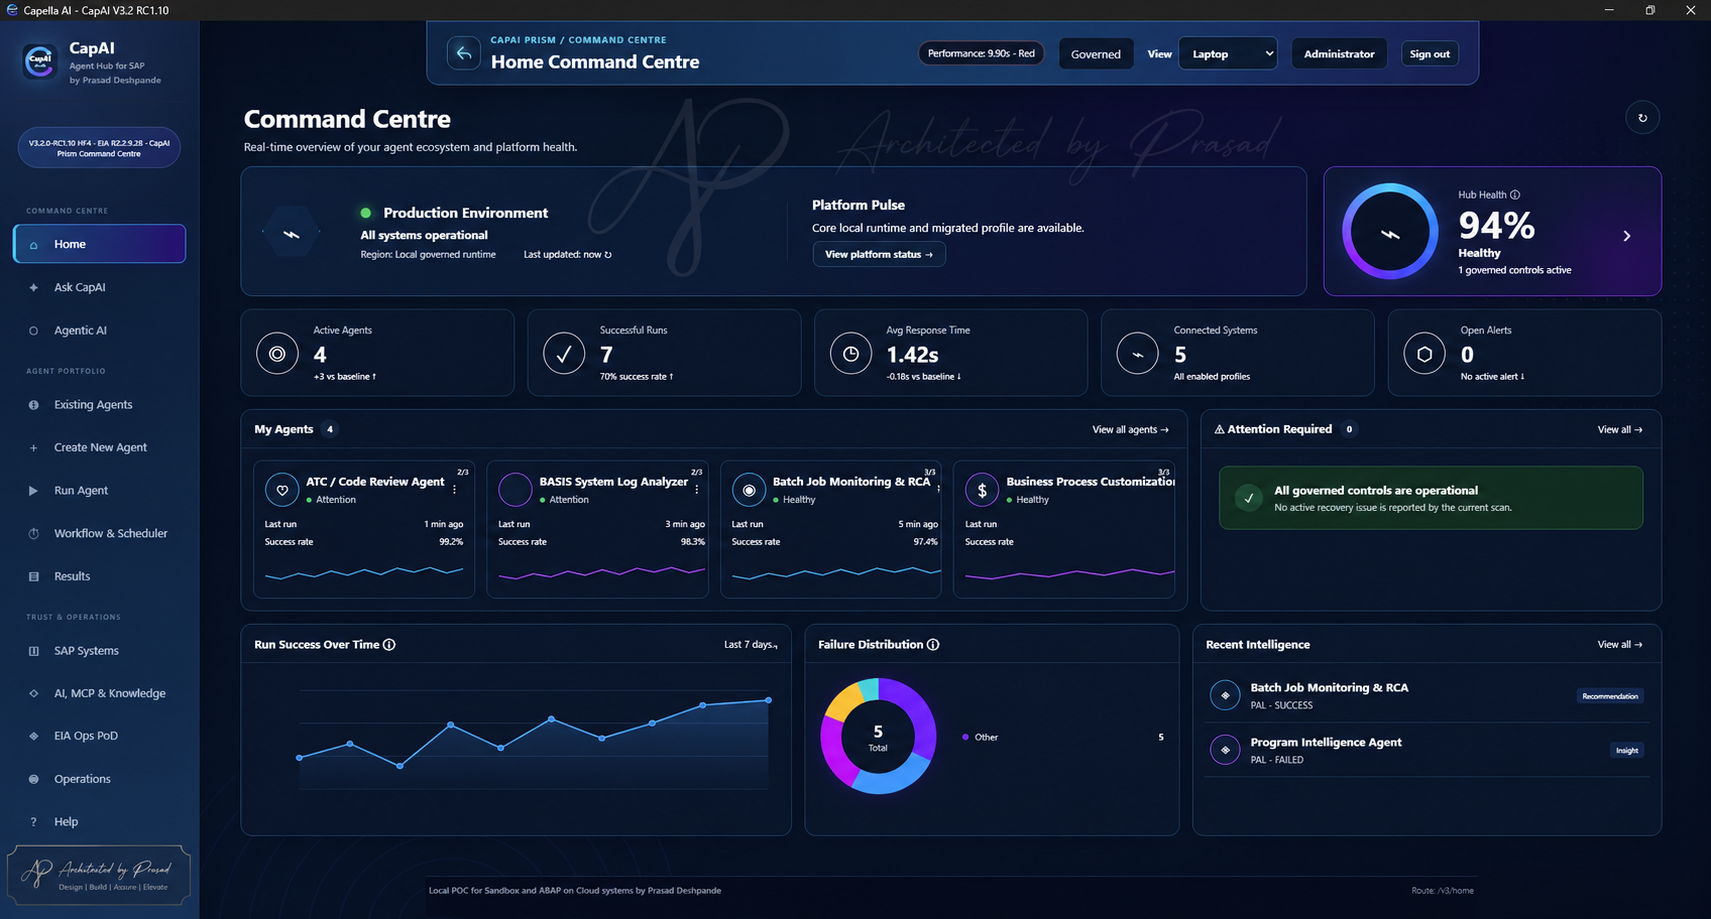Click the Sign out button
1711x919 pixels.
1429,54
